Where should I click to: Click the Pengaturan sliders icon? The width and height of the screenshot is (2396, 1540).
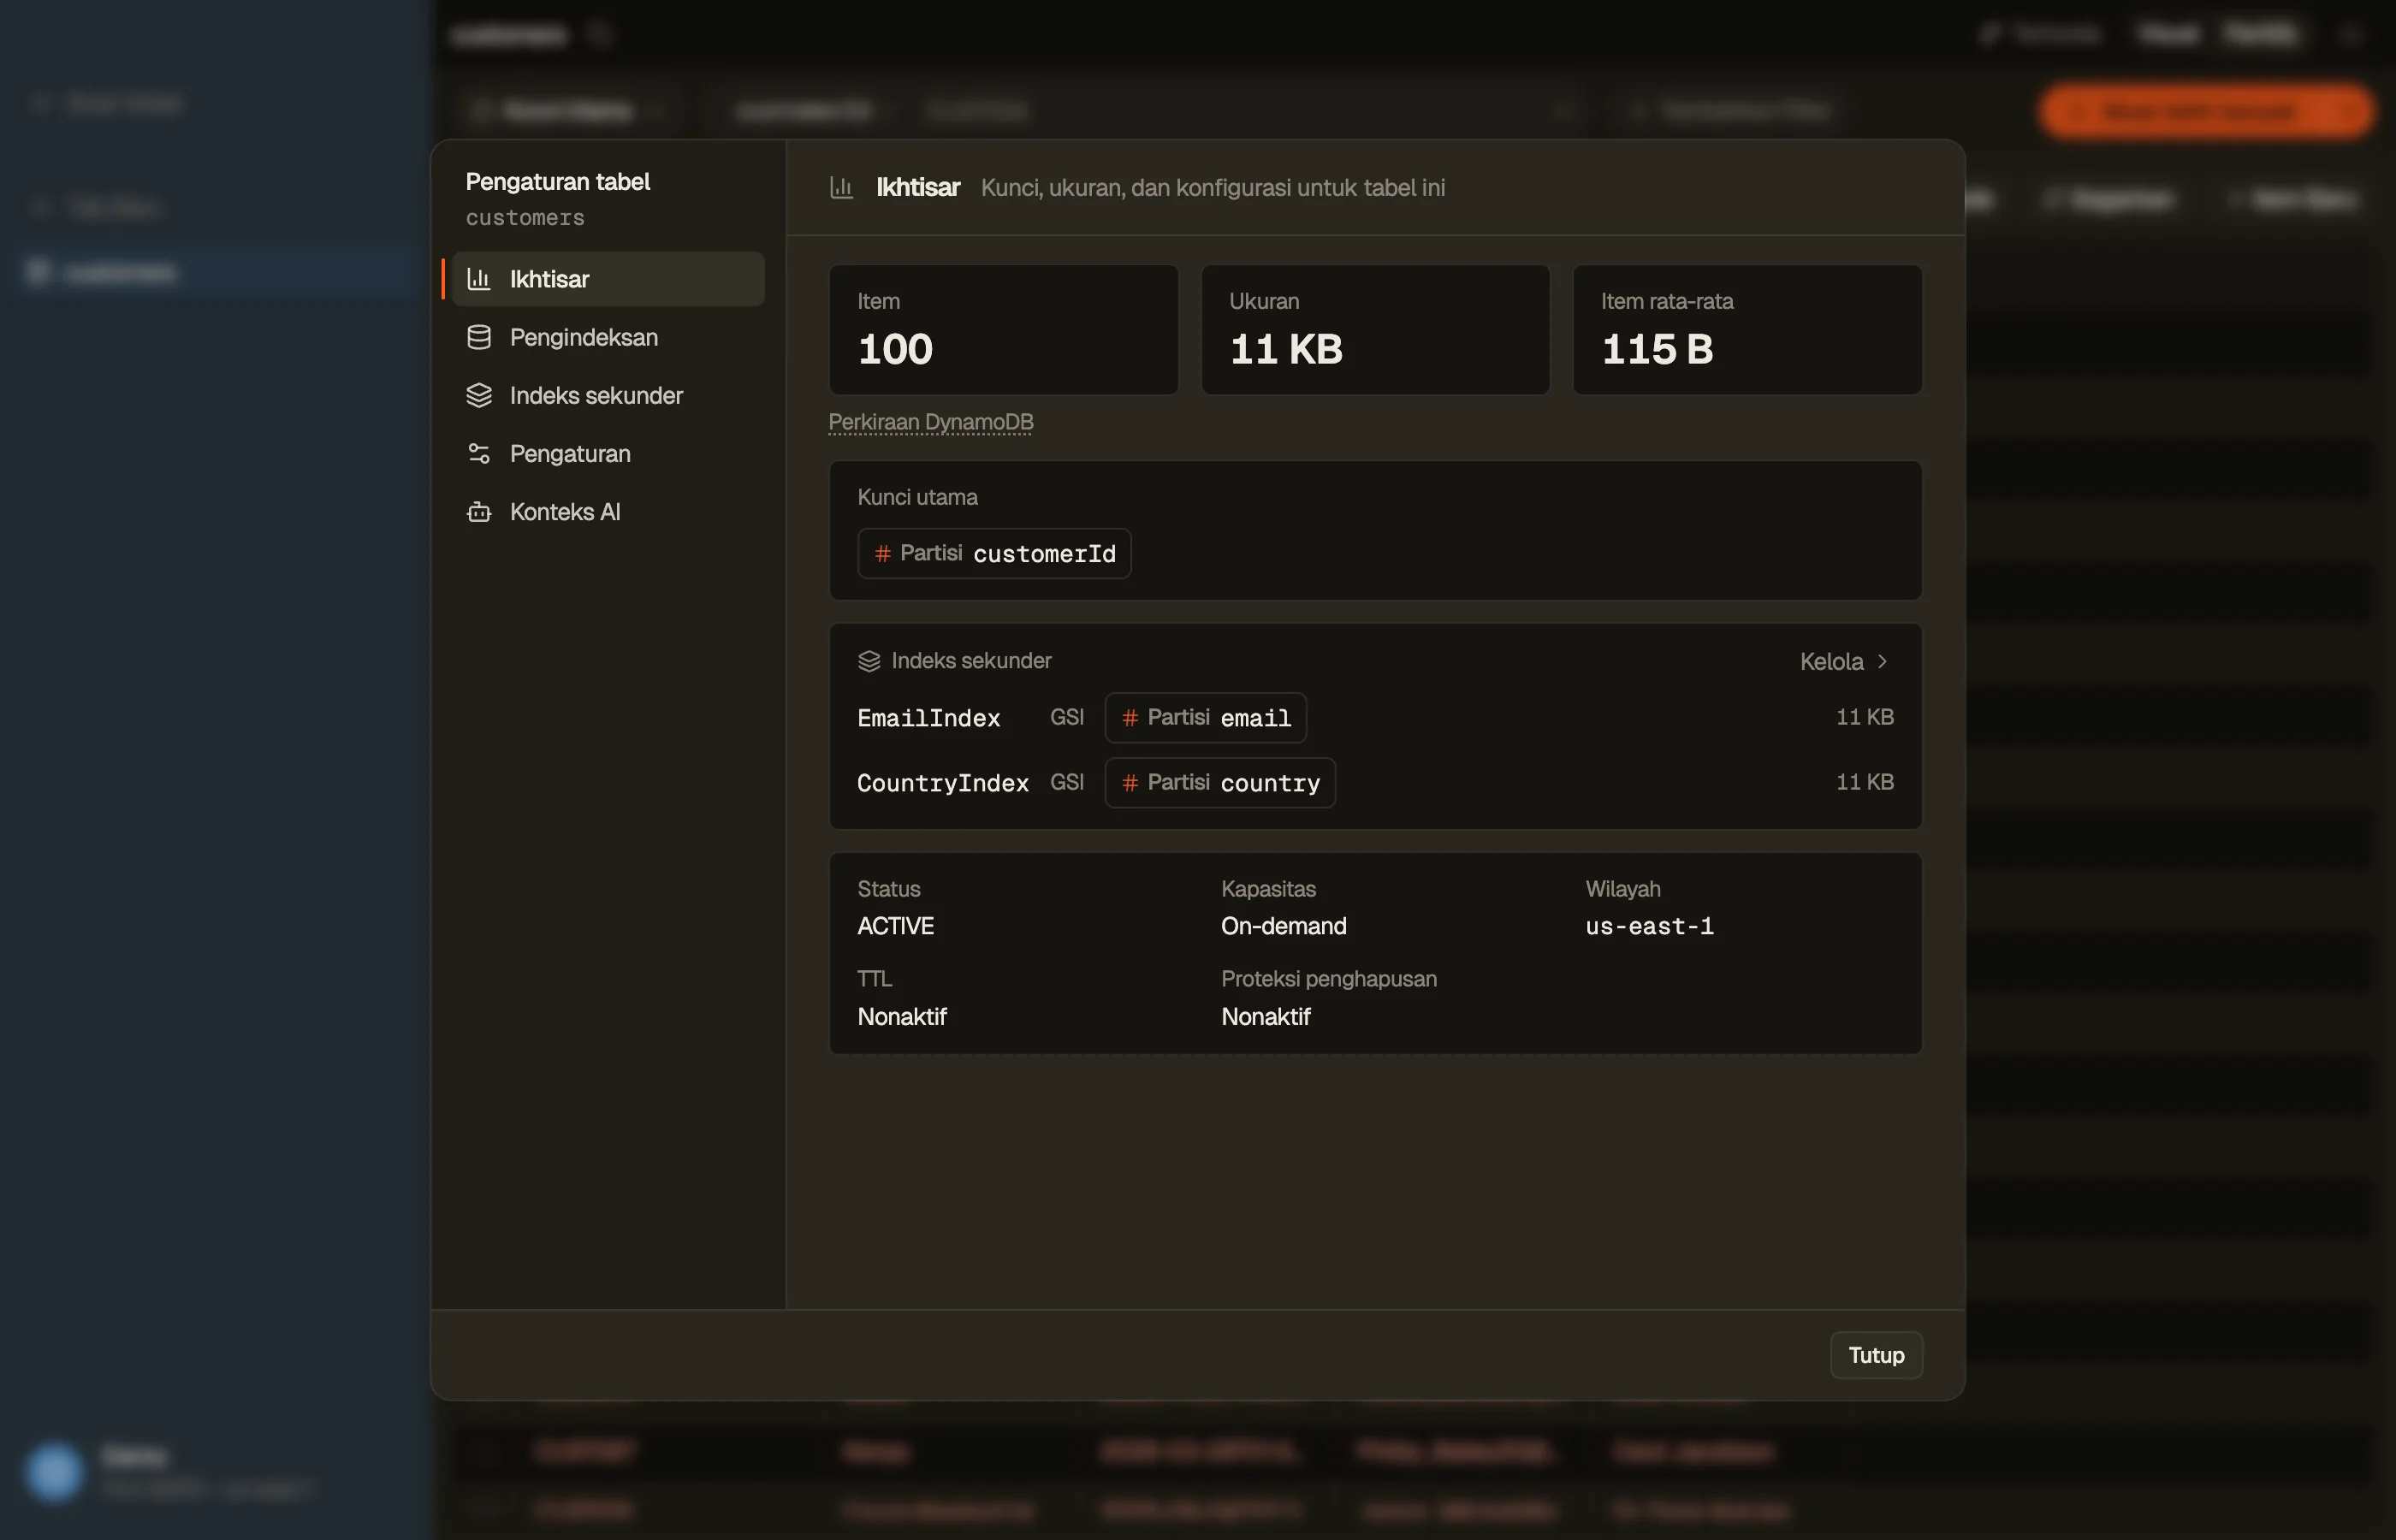click(479, 453)
